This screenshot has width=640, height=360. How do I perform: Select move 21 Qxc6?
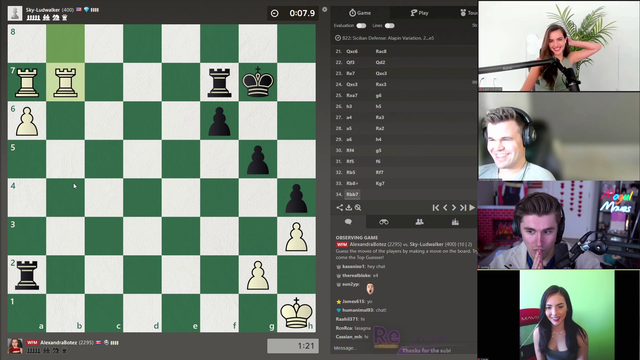pyautogui.click(x=352, y=51)
